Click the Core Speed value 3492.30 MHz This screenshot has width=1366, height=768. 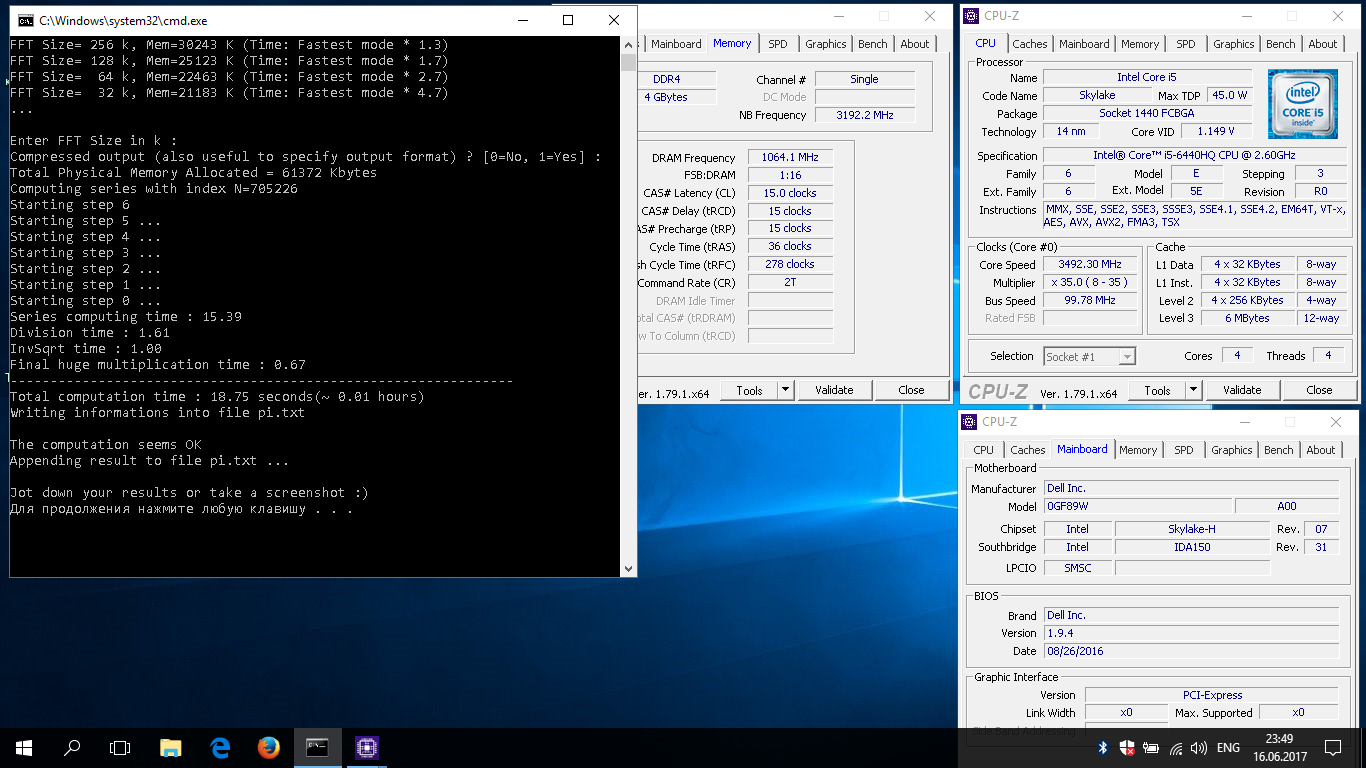[1090, 265]
